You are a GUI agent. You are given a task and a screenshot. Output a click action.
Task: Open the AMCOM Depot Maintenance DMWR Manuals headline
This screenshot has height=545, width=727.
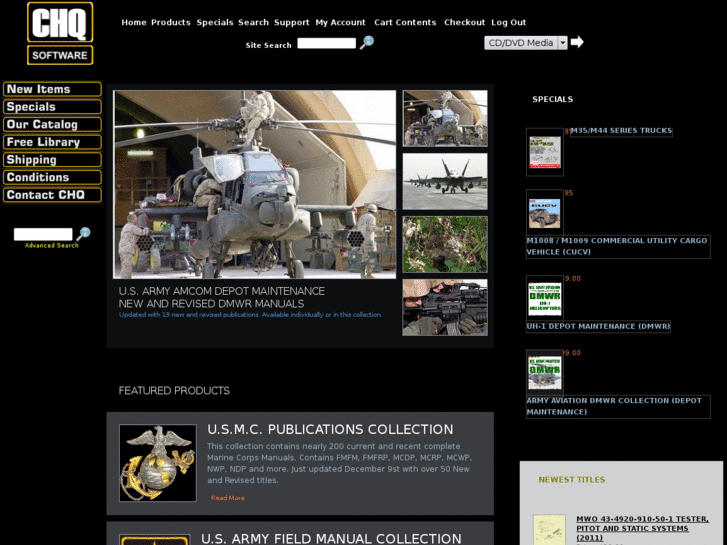(x=222, y=297)
